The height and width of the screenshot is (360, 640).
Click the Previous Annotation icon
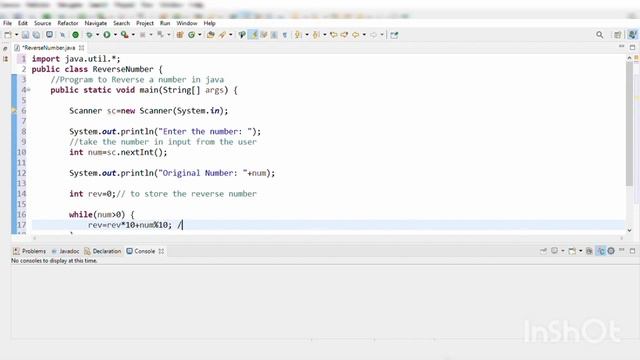316,35
